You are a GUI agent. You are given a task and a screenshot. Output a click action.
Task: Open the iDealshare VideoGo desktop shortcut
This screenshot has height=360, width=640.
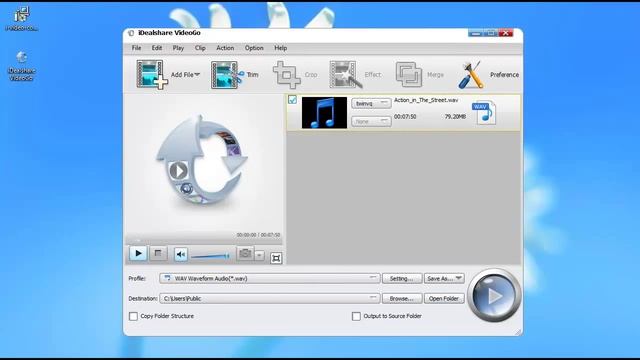(21, 66)
